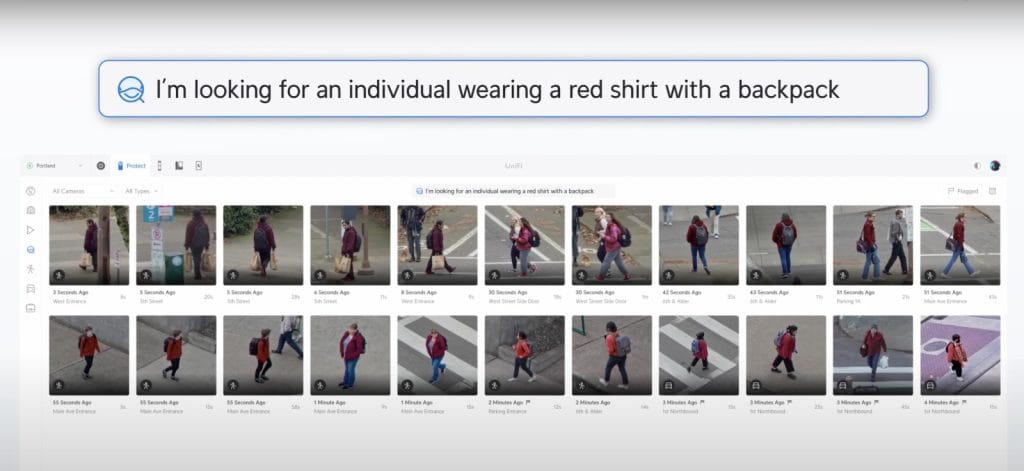Open the 51 Seconds Ago Main Ave Entrance thumbnail

(960, 245)
